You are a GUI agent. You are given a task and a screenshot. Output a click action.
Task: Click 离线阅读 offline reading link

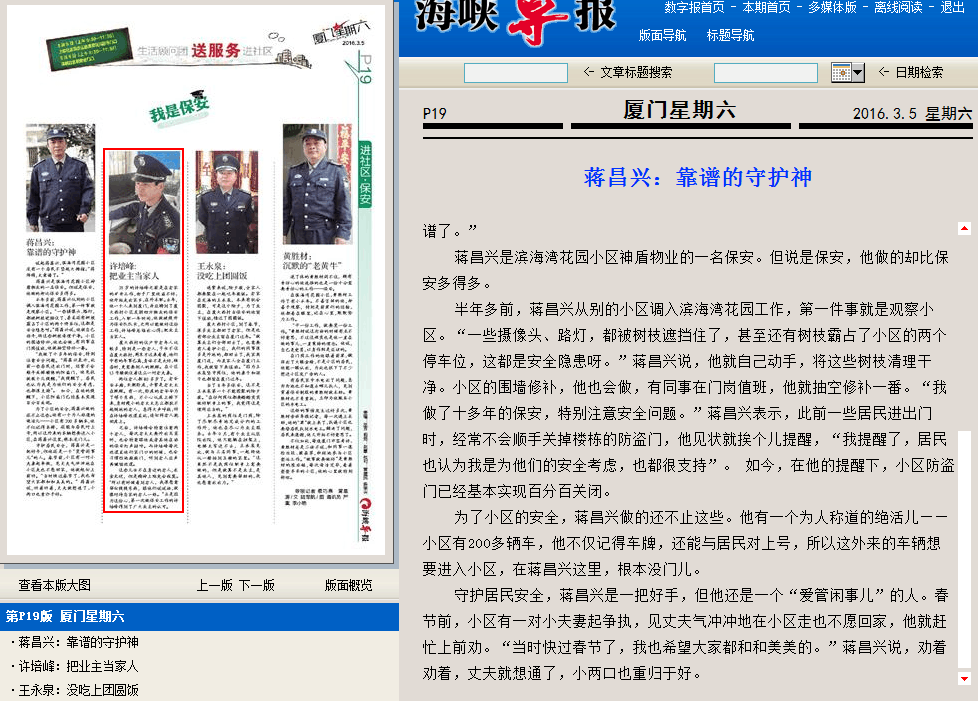click(x=898, y=8)
